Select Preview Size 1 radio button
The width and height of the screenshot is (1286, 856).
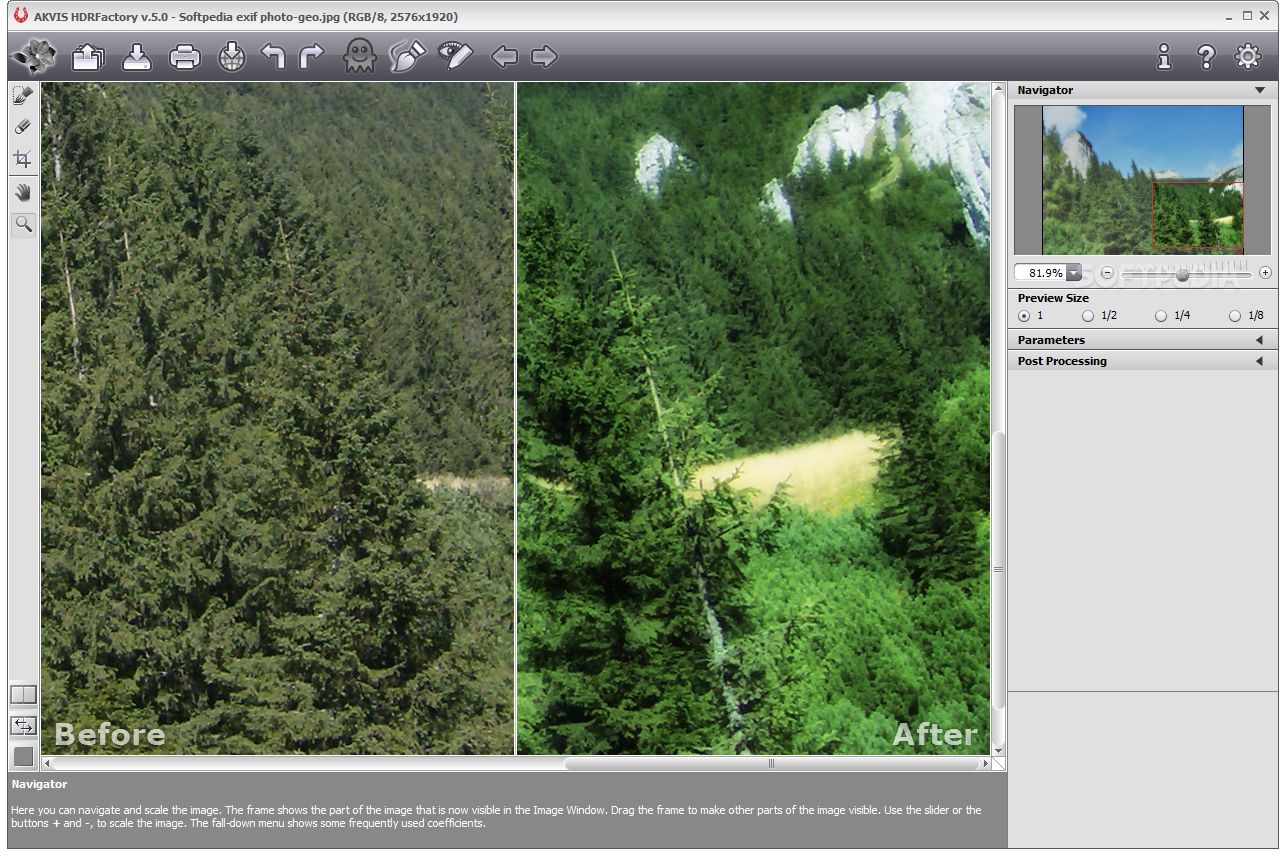[1024, 316]
